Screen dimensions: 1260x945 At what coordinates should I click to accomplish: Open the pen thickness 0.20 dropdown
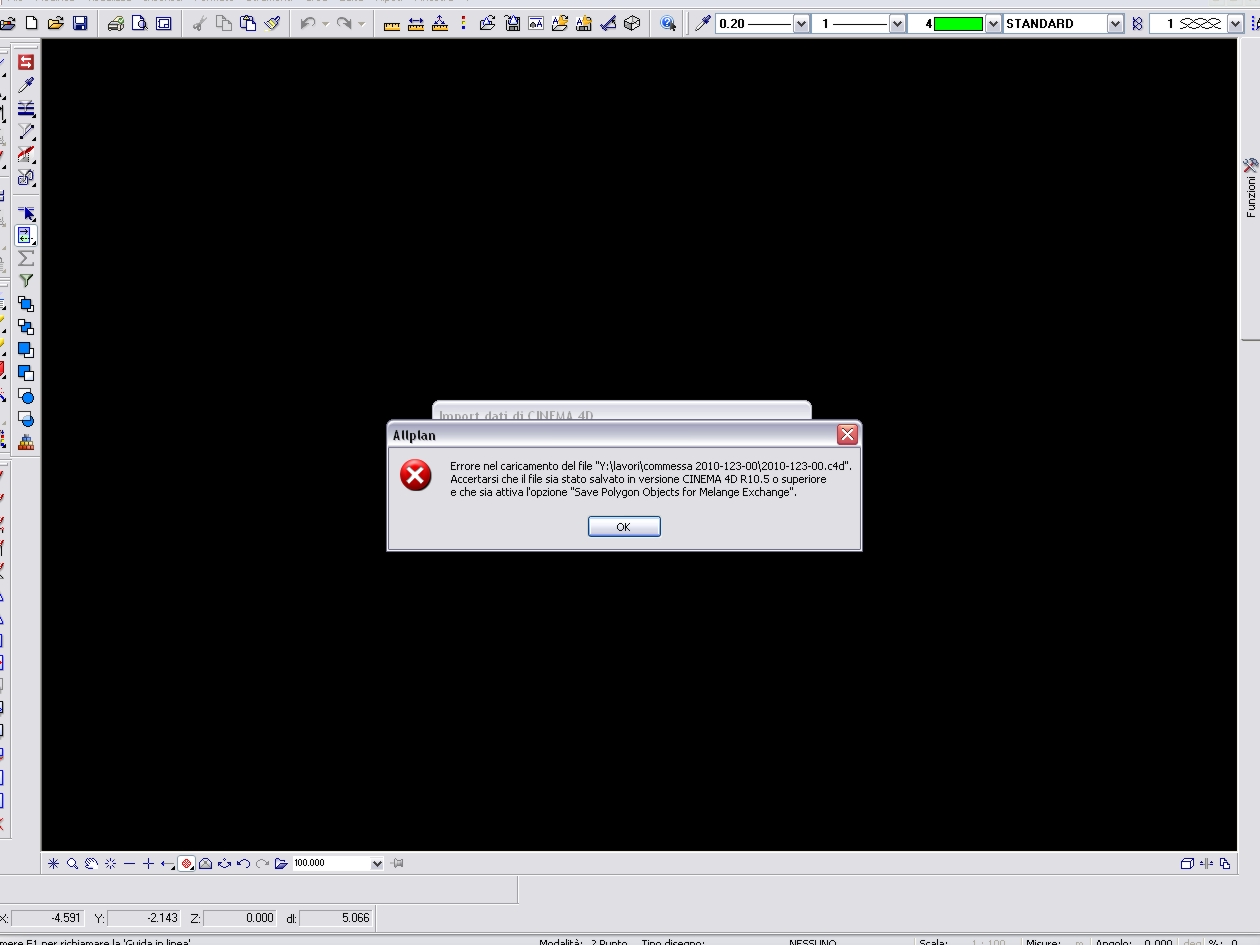click(x=801, y=24)
